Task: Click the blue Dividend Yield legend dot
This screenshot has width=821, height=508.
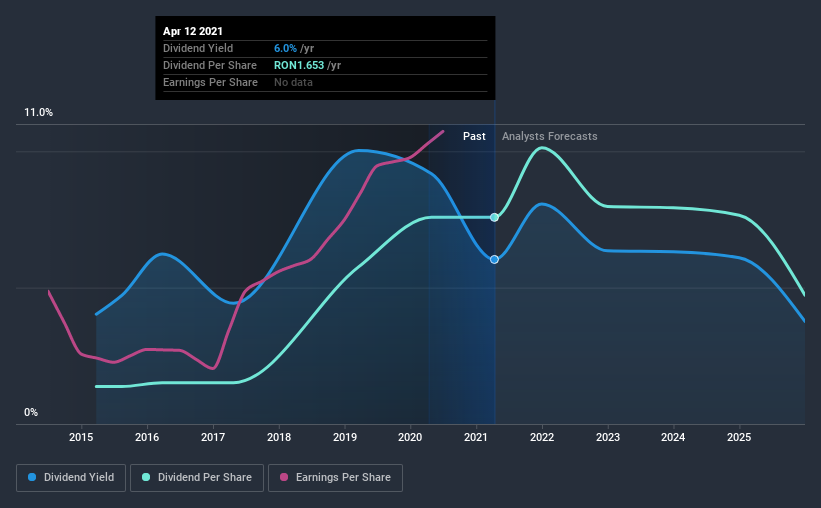Action: (x=32, y=477)
